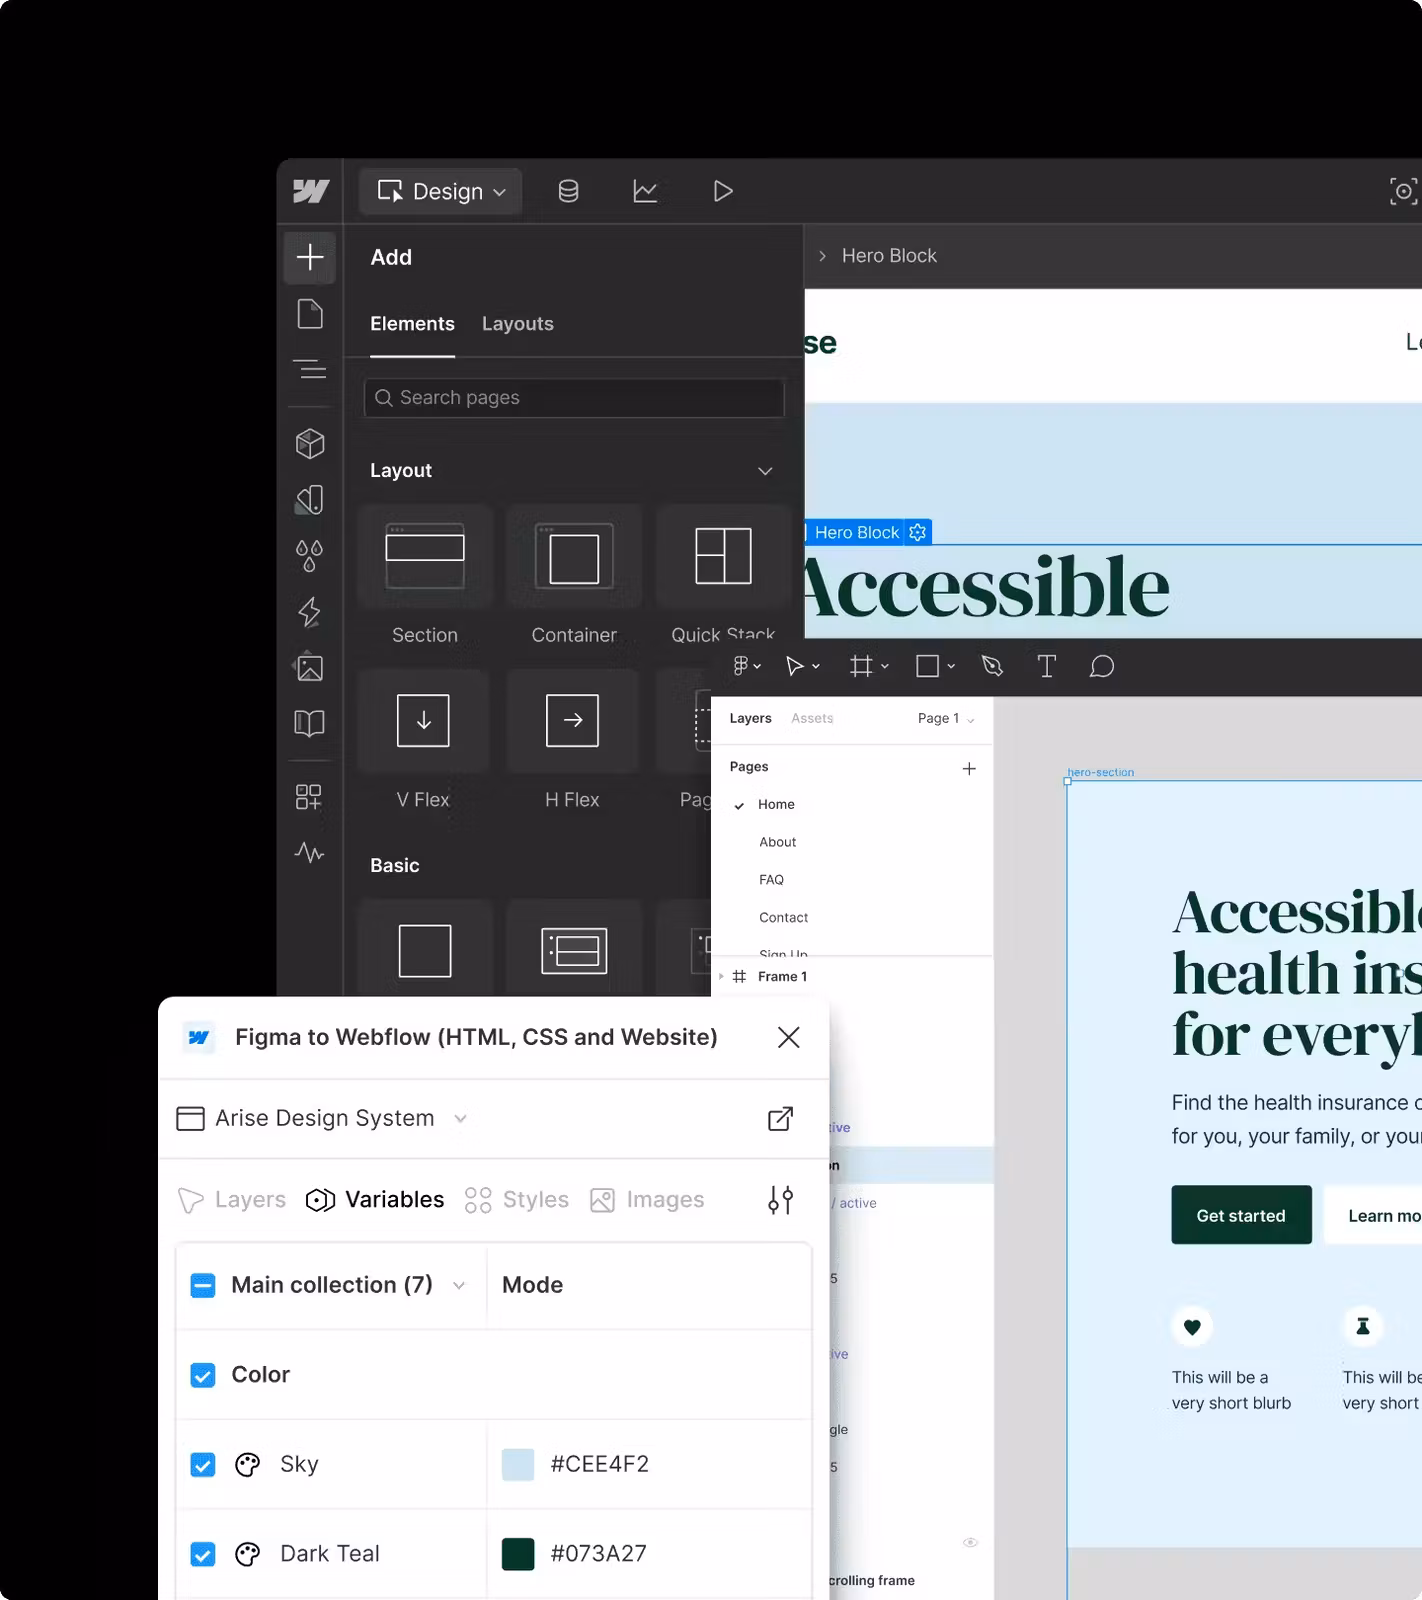Viewport: 1422px width, 1600px height.
Task: Switch to the Styles tab in plugin
Action: [x=517, y=1200]
